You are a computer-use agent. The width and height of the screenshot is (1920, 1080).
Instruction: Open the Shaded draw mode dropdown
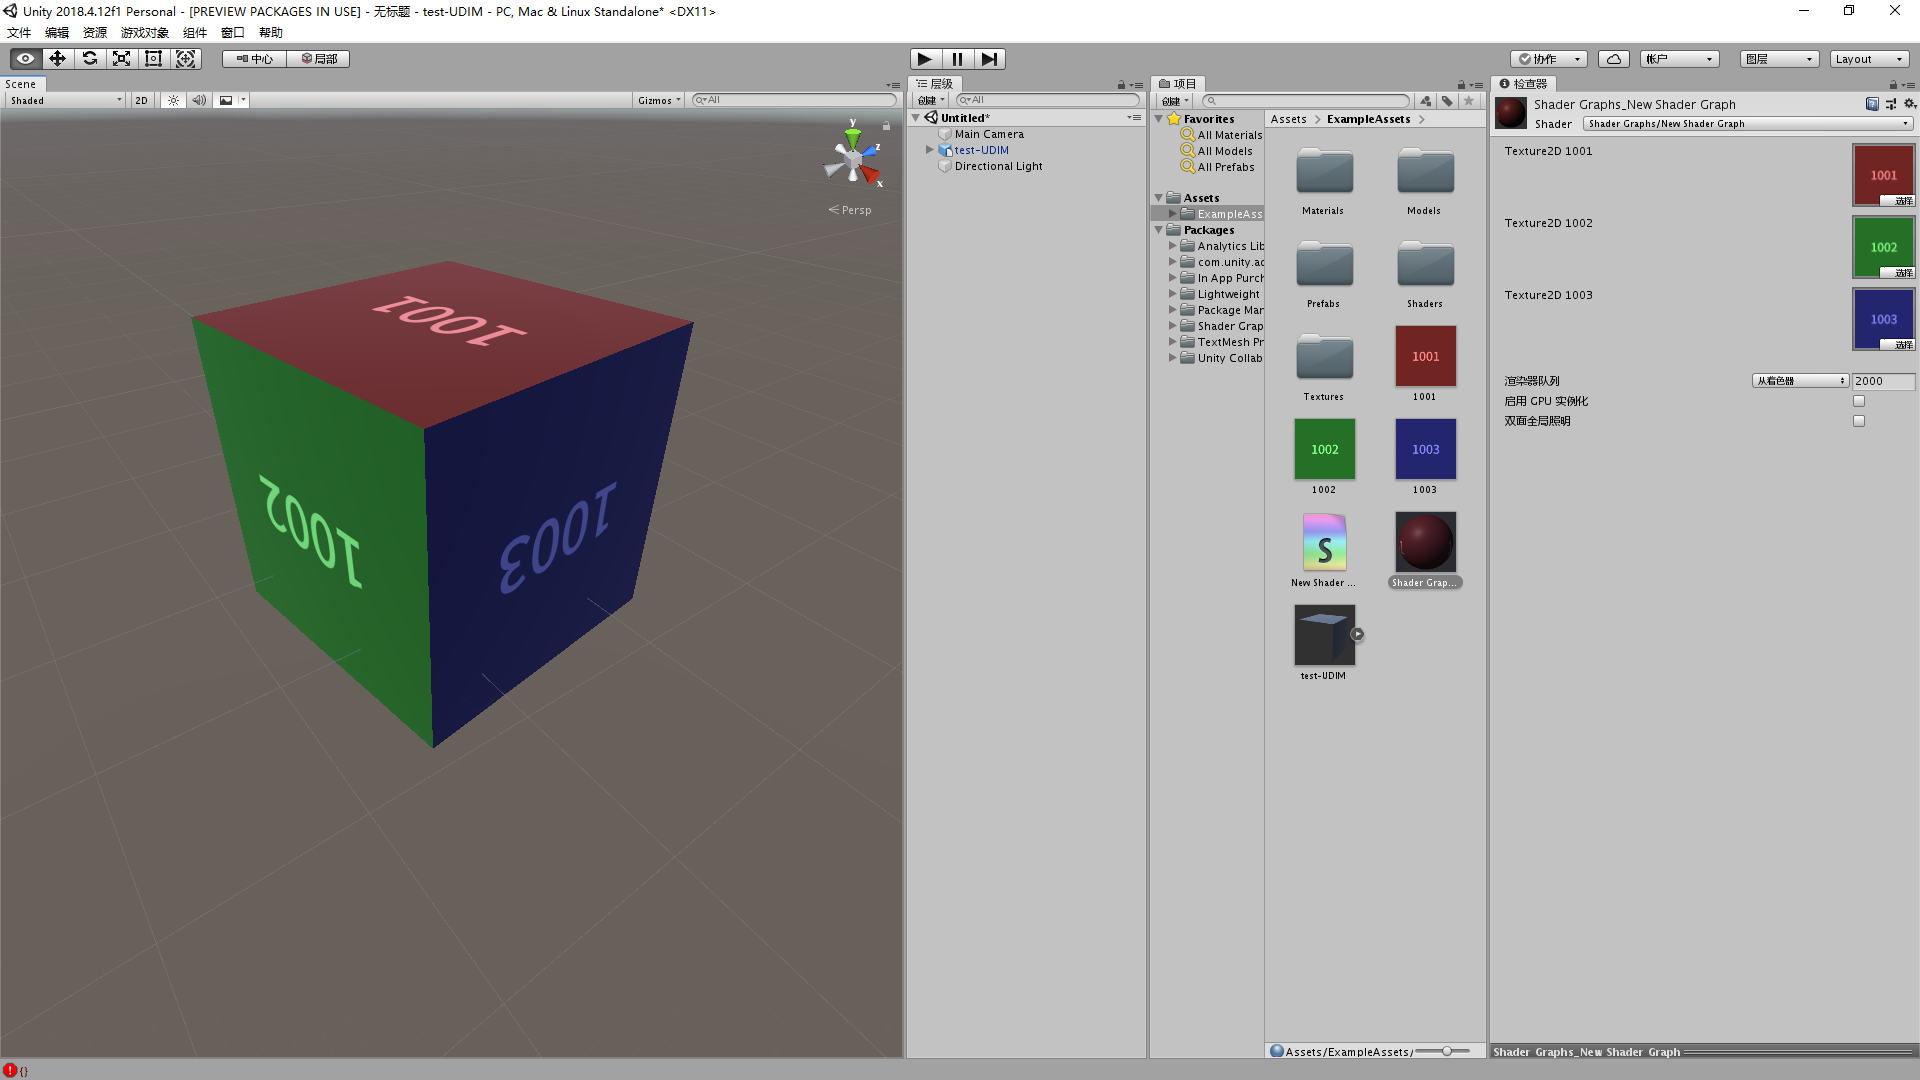(66, 100)
